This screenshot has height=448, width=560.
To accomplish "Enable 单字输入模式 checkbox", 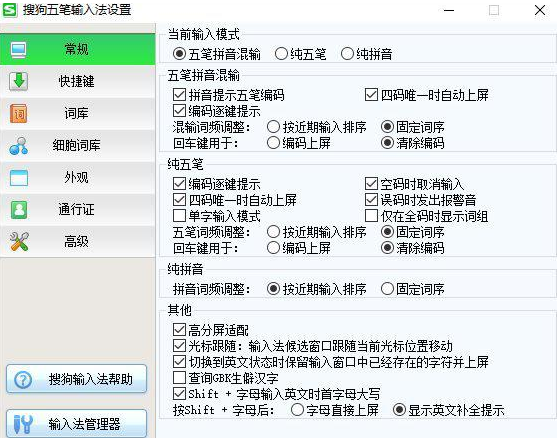I will tap(179, 216).
